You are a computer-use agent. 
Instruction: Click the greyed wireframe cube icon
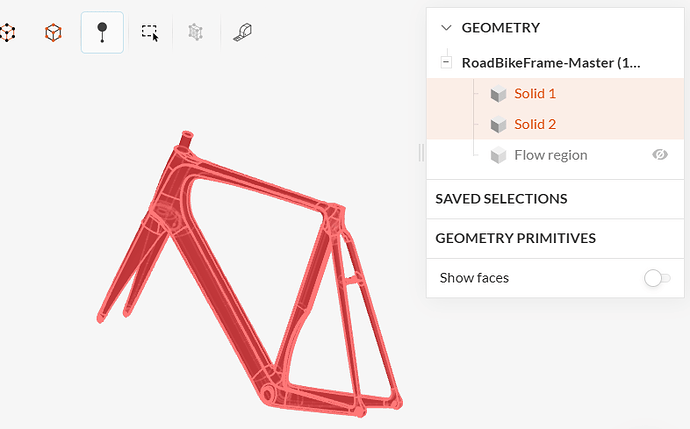click(x=195, y=33)
